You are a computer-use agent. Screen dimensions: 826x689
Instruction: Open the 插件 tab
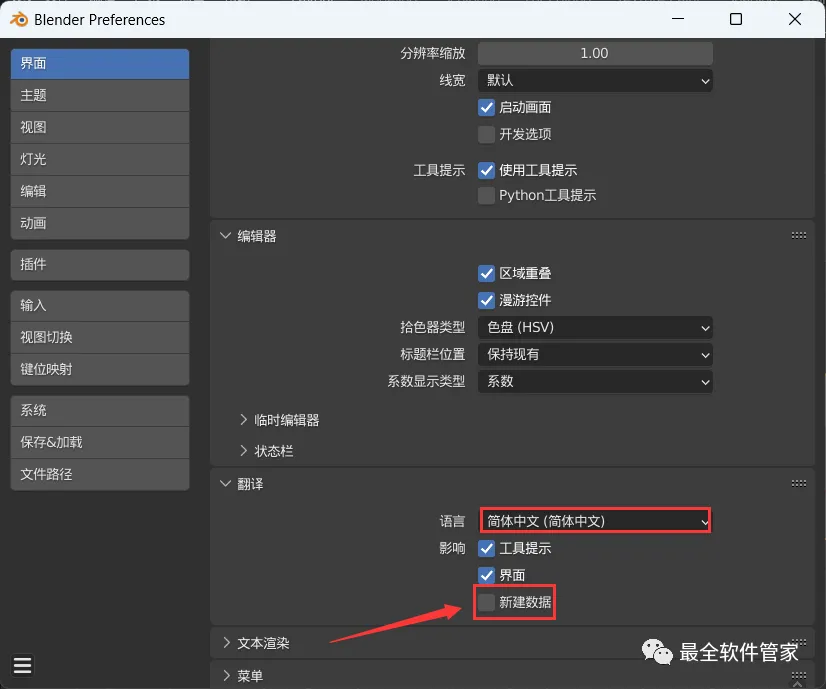point(100,264)
